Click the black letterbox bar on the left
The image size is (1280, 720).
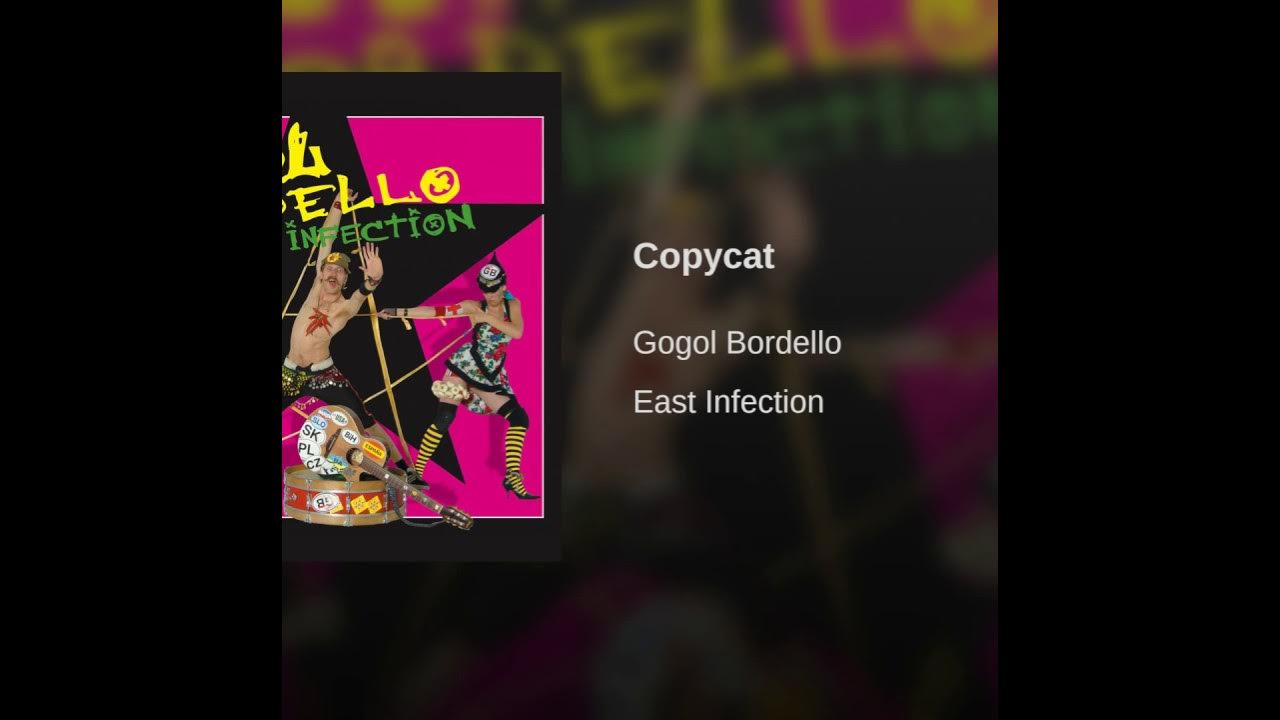pos(140,360)
